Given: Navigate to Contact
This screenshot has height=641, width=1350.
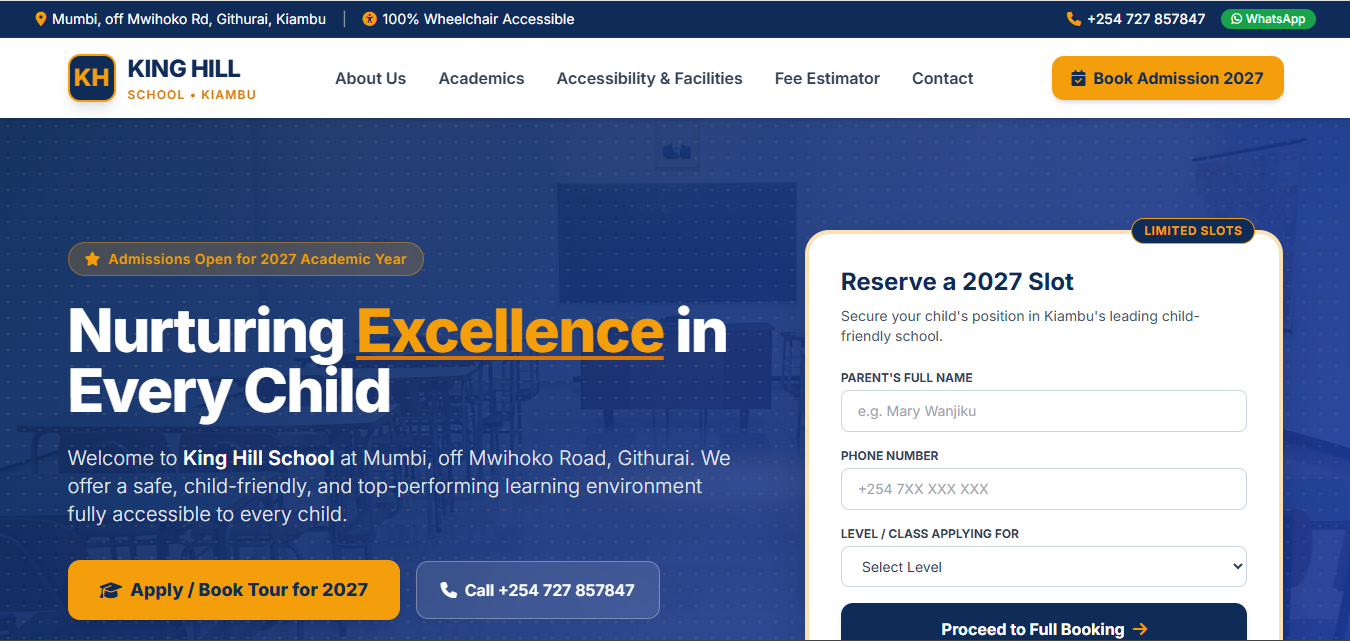Looking at the screenshot, I should point(942,78).
